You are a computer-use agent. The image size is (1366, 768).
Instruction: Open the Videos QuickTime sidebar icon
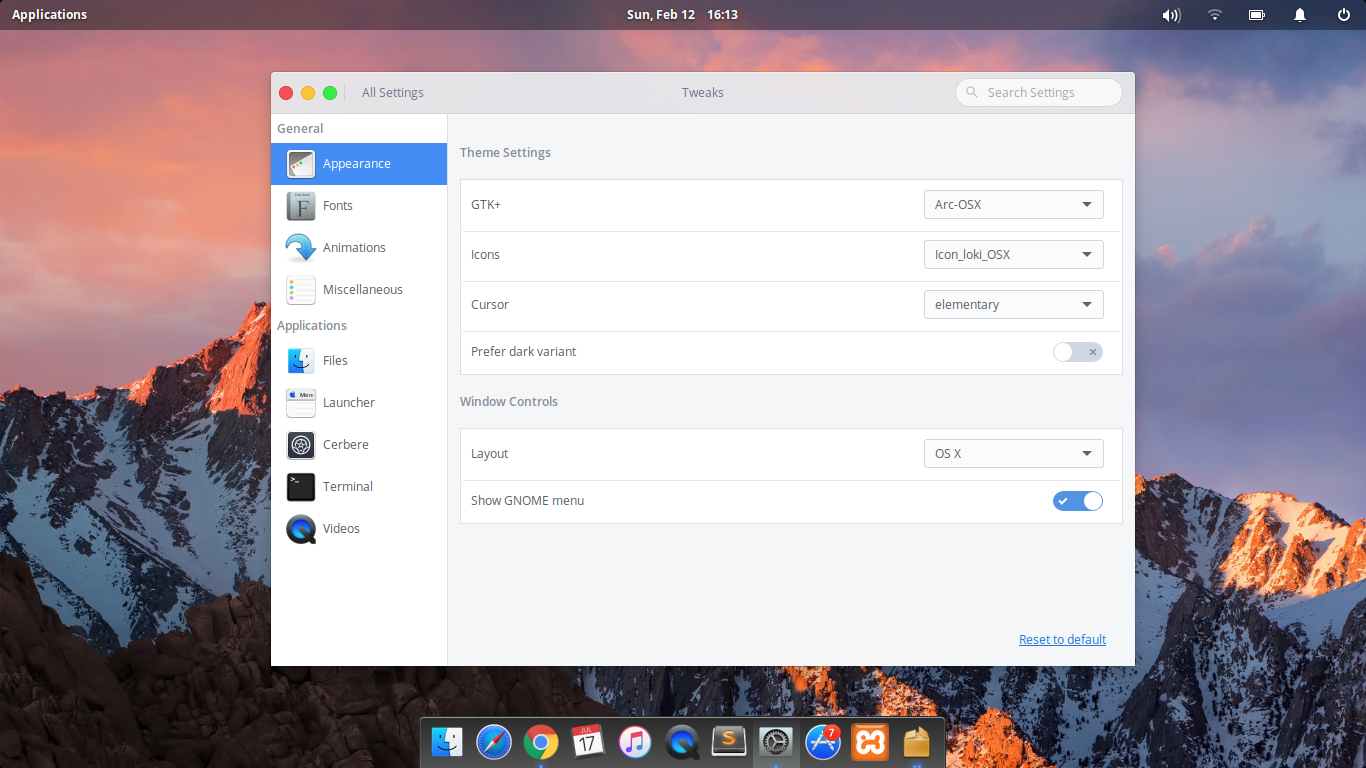click(x=301, y=529)
